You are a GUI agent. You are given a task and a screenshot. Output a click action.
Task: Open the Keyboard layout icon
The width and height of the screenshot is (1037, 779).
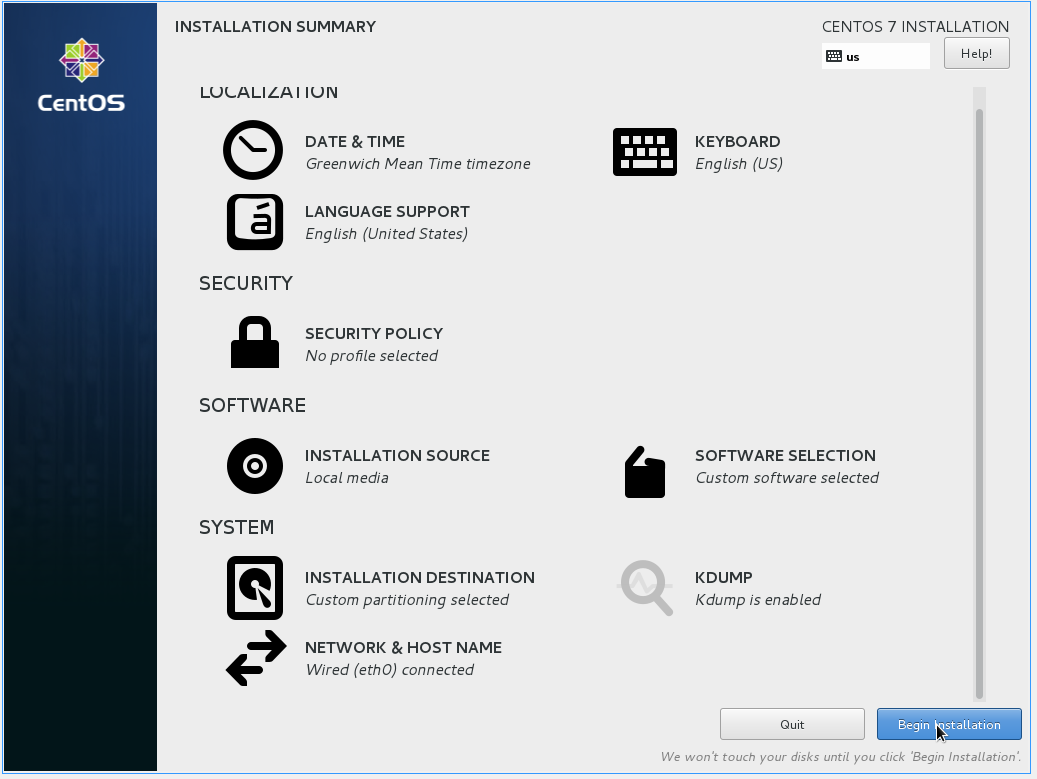[644, 152]
